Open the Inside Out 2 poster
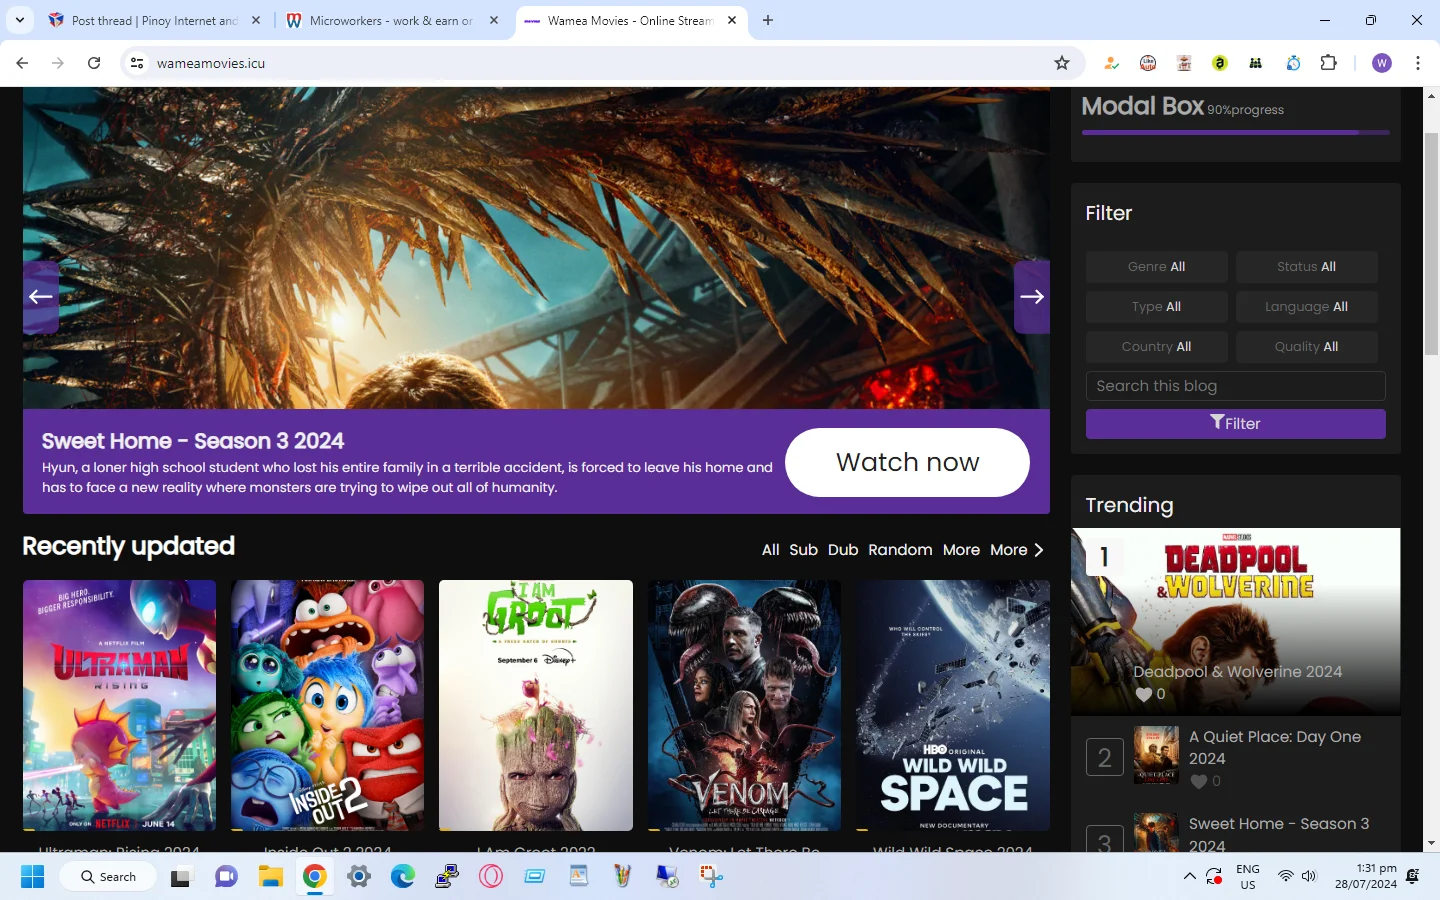This screenshot has height=900, width=1440. [x=327, y=705]
